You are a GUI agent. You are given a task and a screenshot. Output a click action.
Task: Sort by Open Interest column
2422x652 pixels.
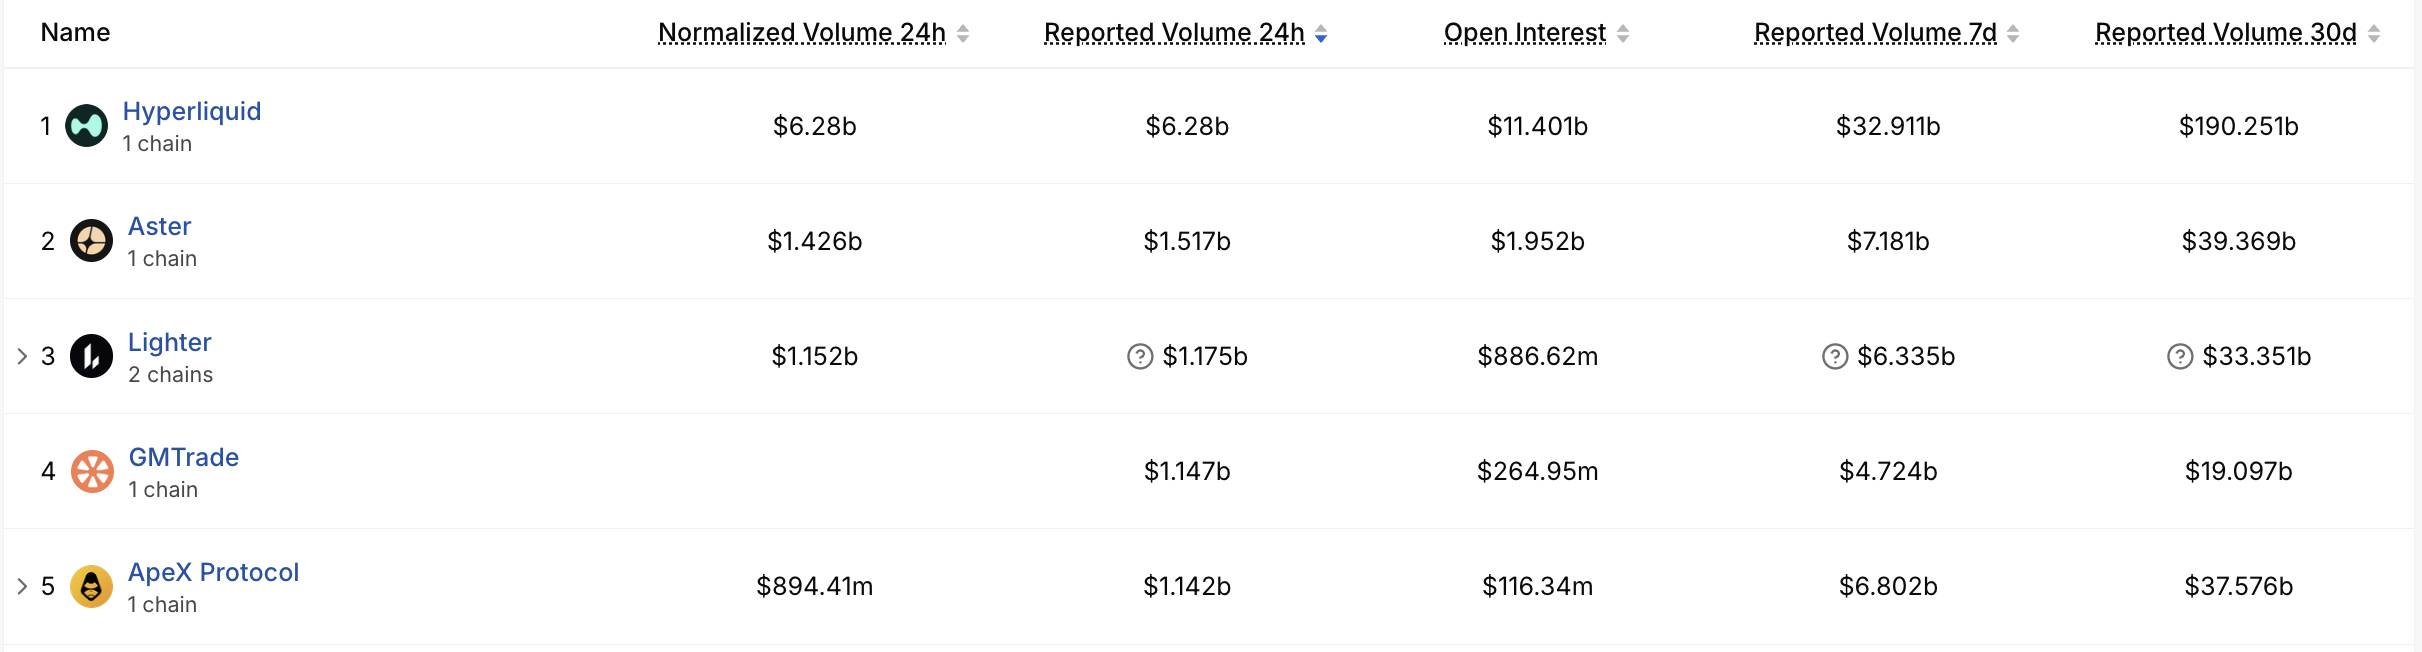point(1536,33)
